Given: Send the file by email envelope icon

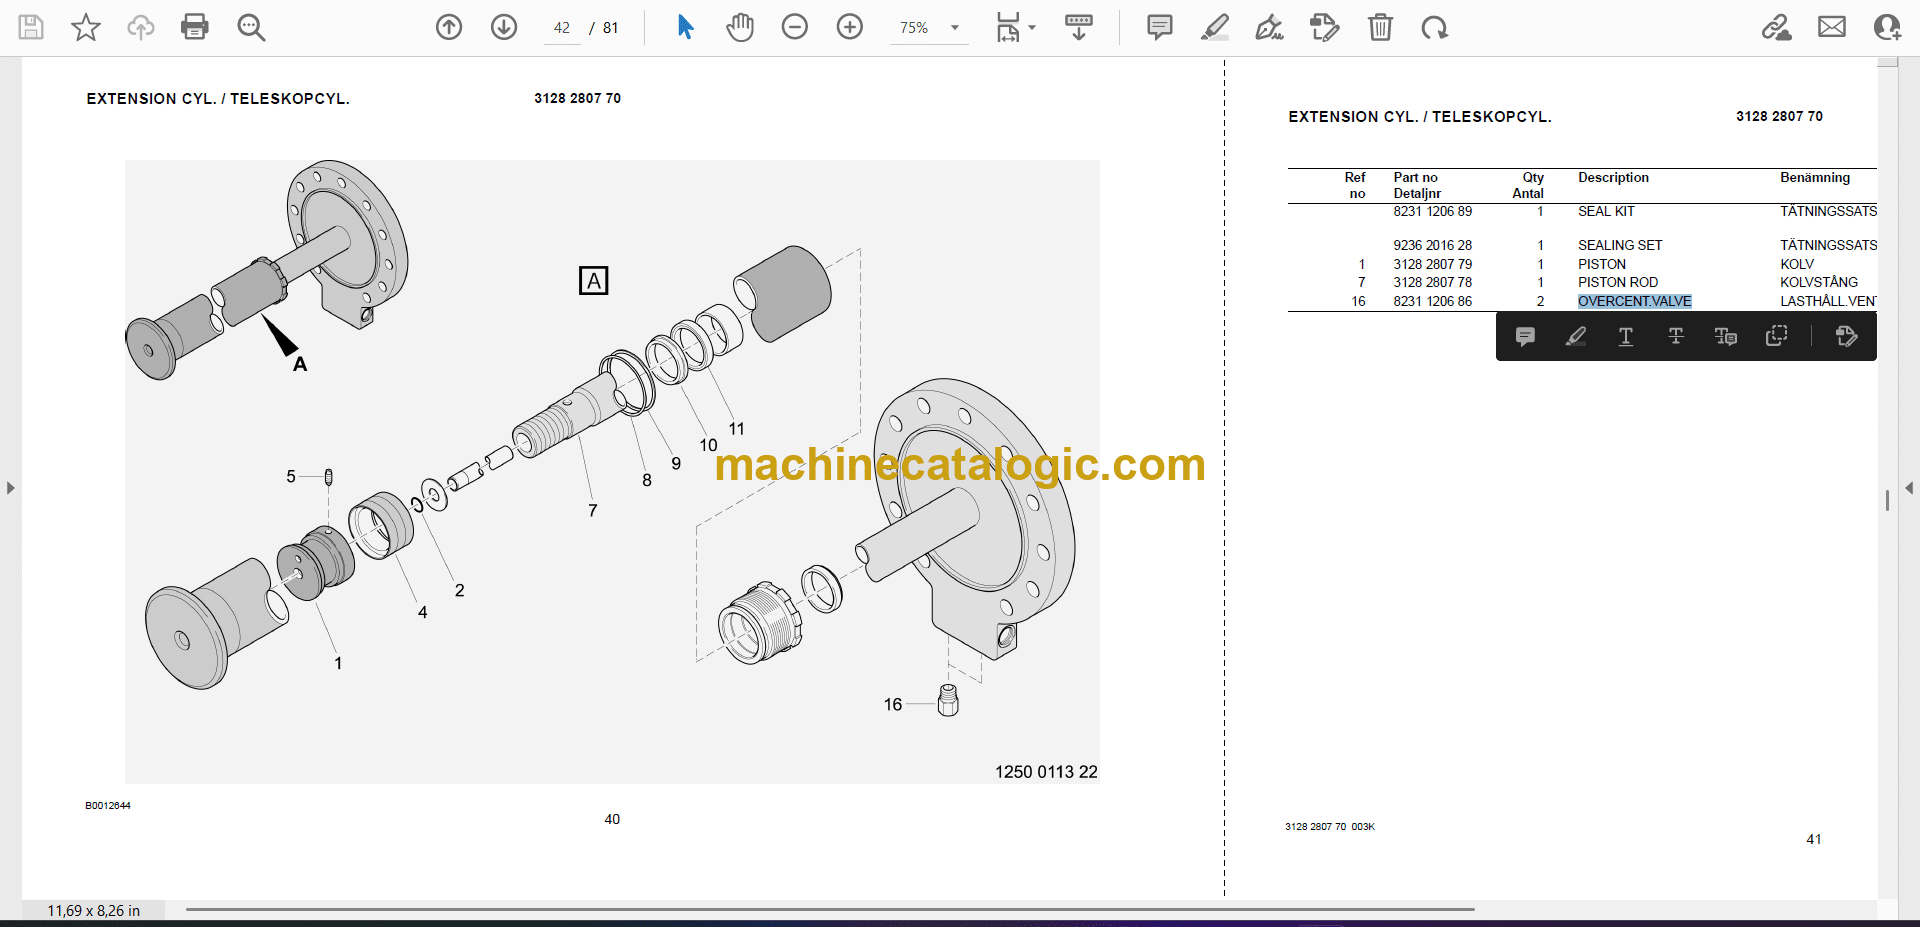Looking at the screenshot, I should 1832,27.
